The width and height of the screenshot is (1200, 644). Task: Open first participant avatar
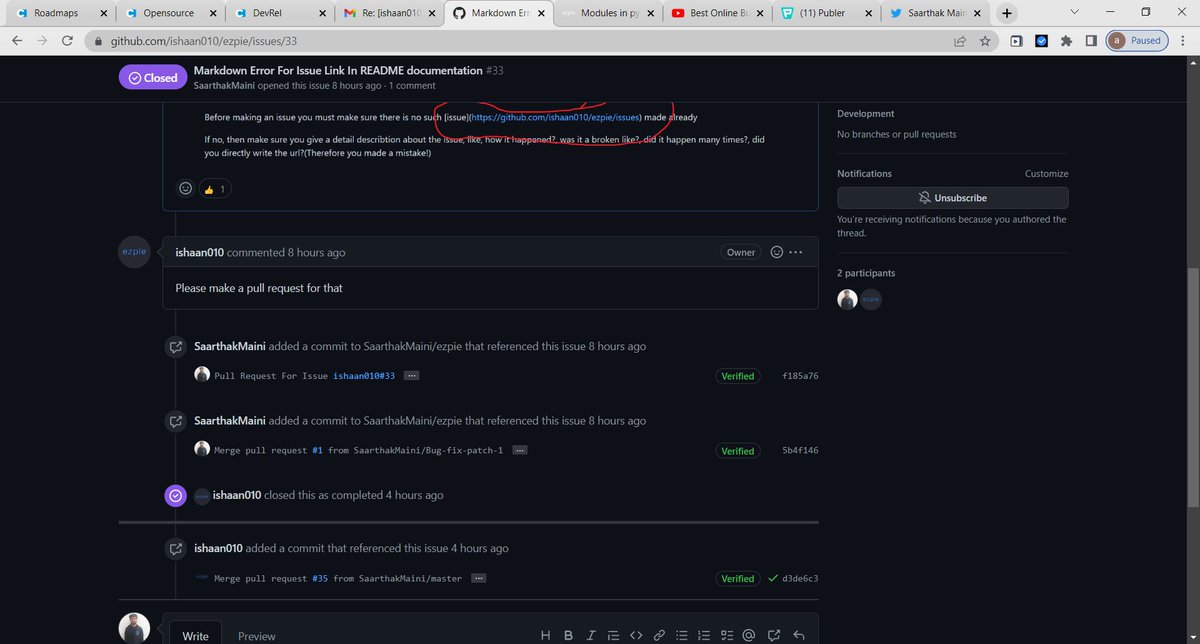tap(848, 299)
